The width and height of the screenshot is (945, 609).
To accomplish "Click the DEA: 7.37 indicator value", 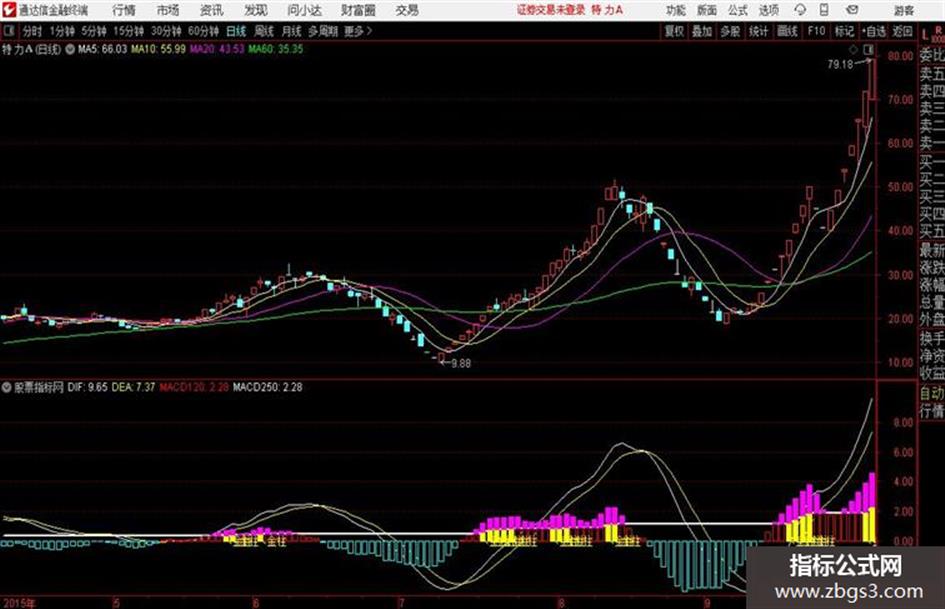I will click(x=133, y=387).
